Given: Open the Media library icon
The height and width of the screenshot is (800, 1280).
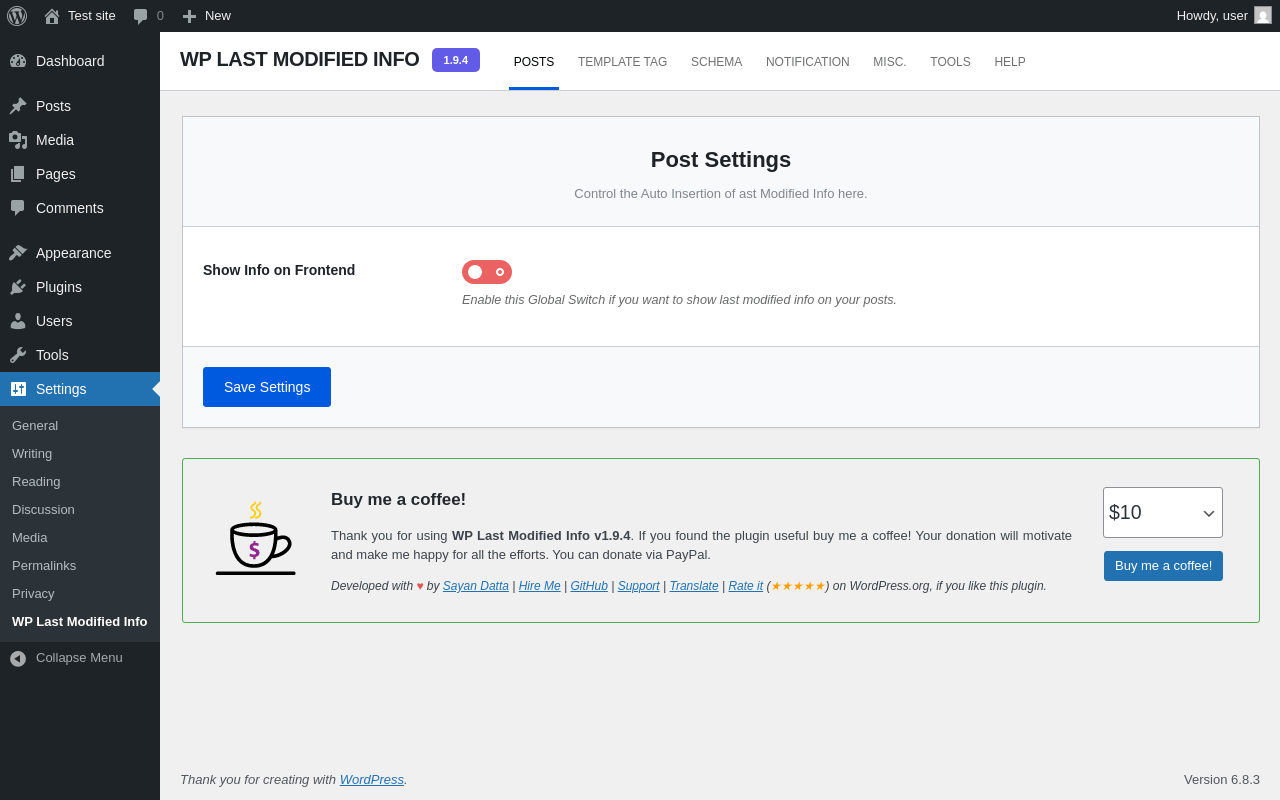Looking at the screenshot, I should pos(18,140).
